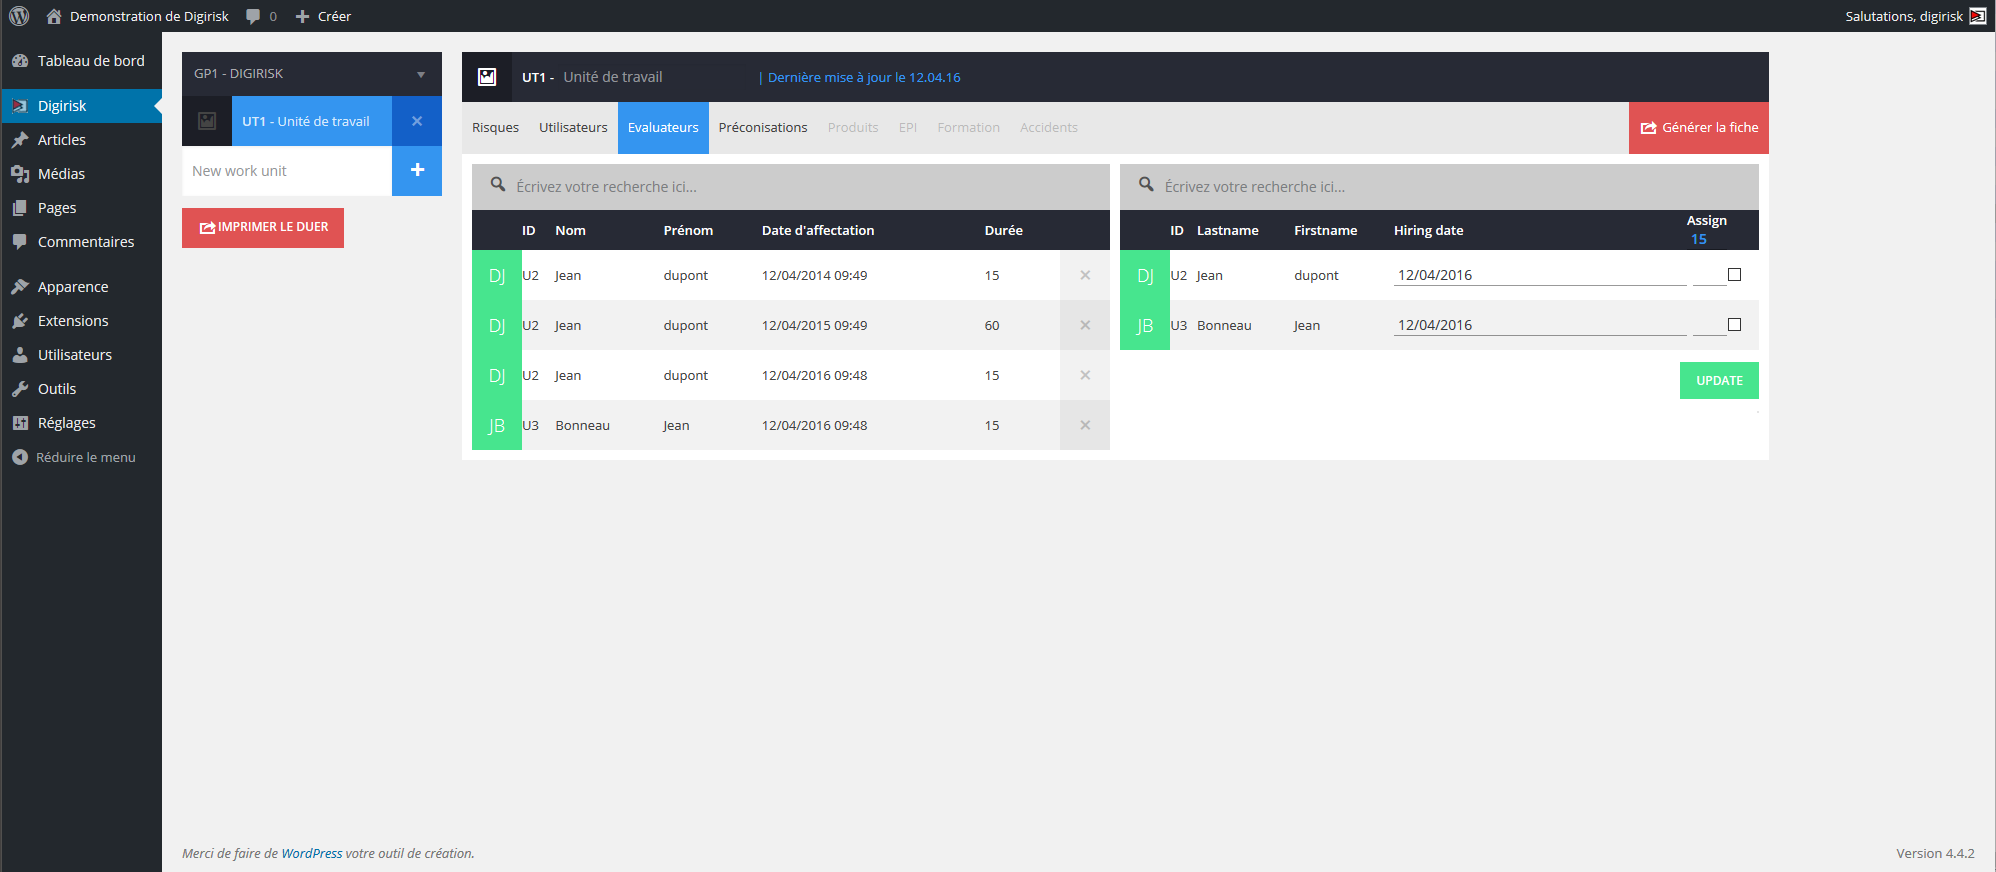
Task: Open the WordPress link in footer
Action: click(x=312, y=853)
